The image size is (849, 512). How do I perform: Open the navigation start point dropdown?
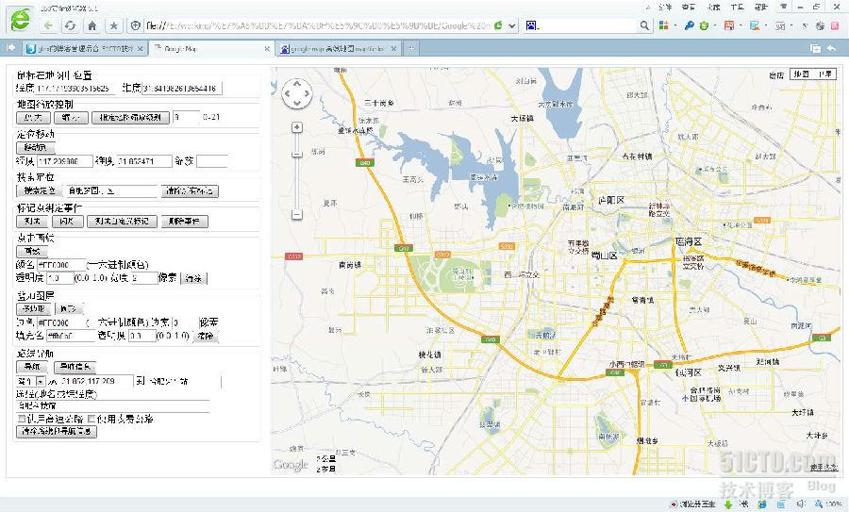[41, 381]
